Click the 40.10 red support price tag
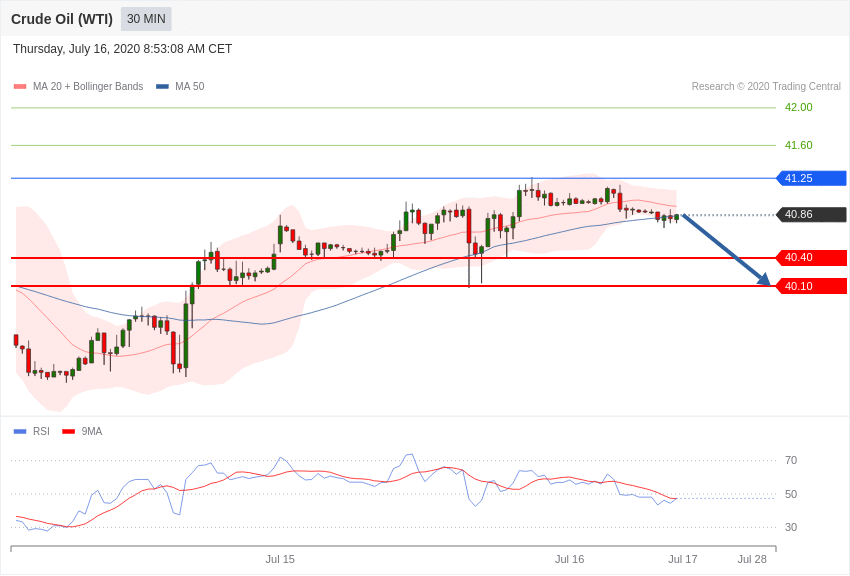Image resolution: width=850 pixels, height=576 pixels. coord(812,286)
